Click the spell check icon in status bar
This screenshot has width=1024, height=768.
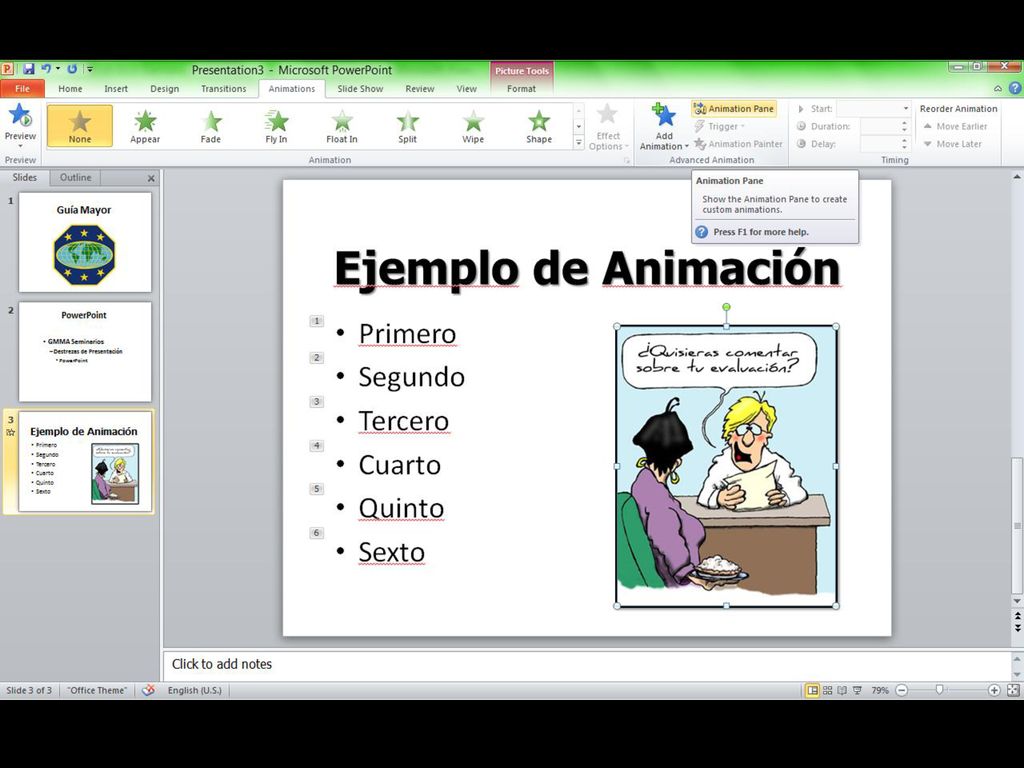coord(148,690)
